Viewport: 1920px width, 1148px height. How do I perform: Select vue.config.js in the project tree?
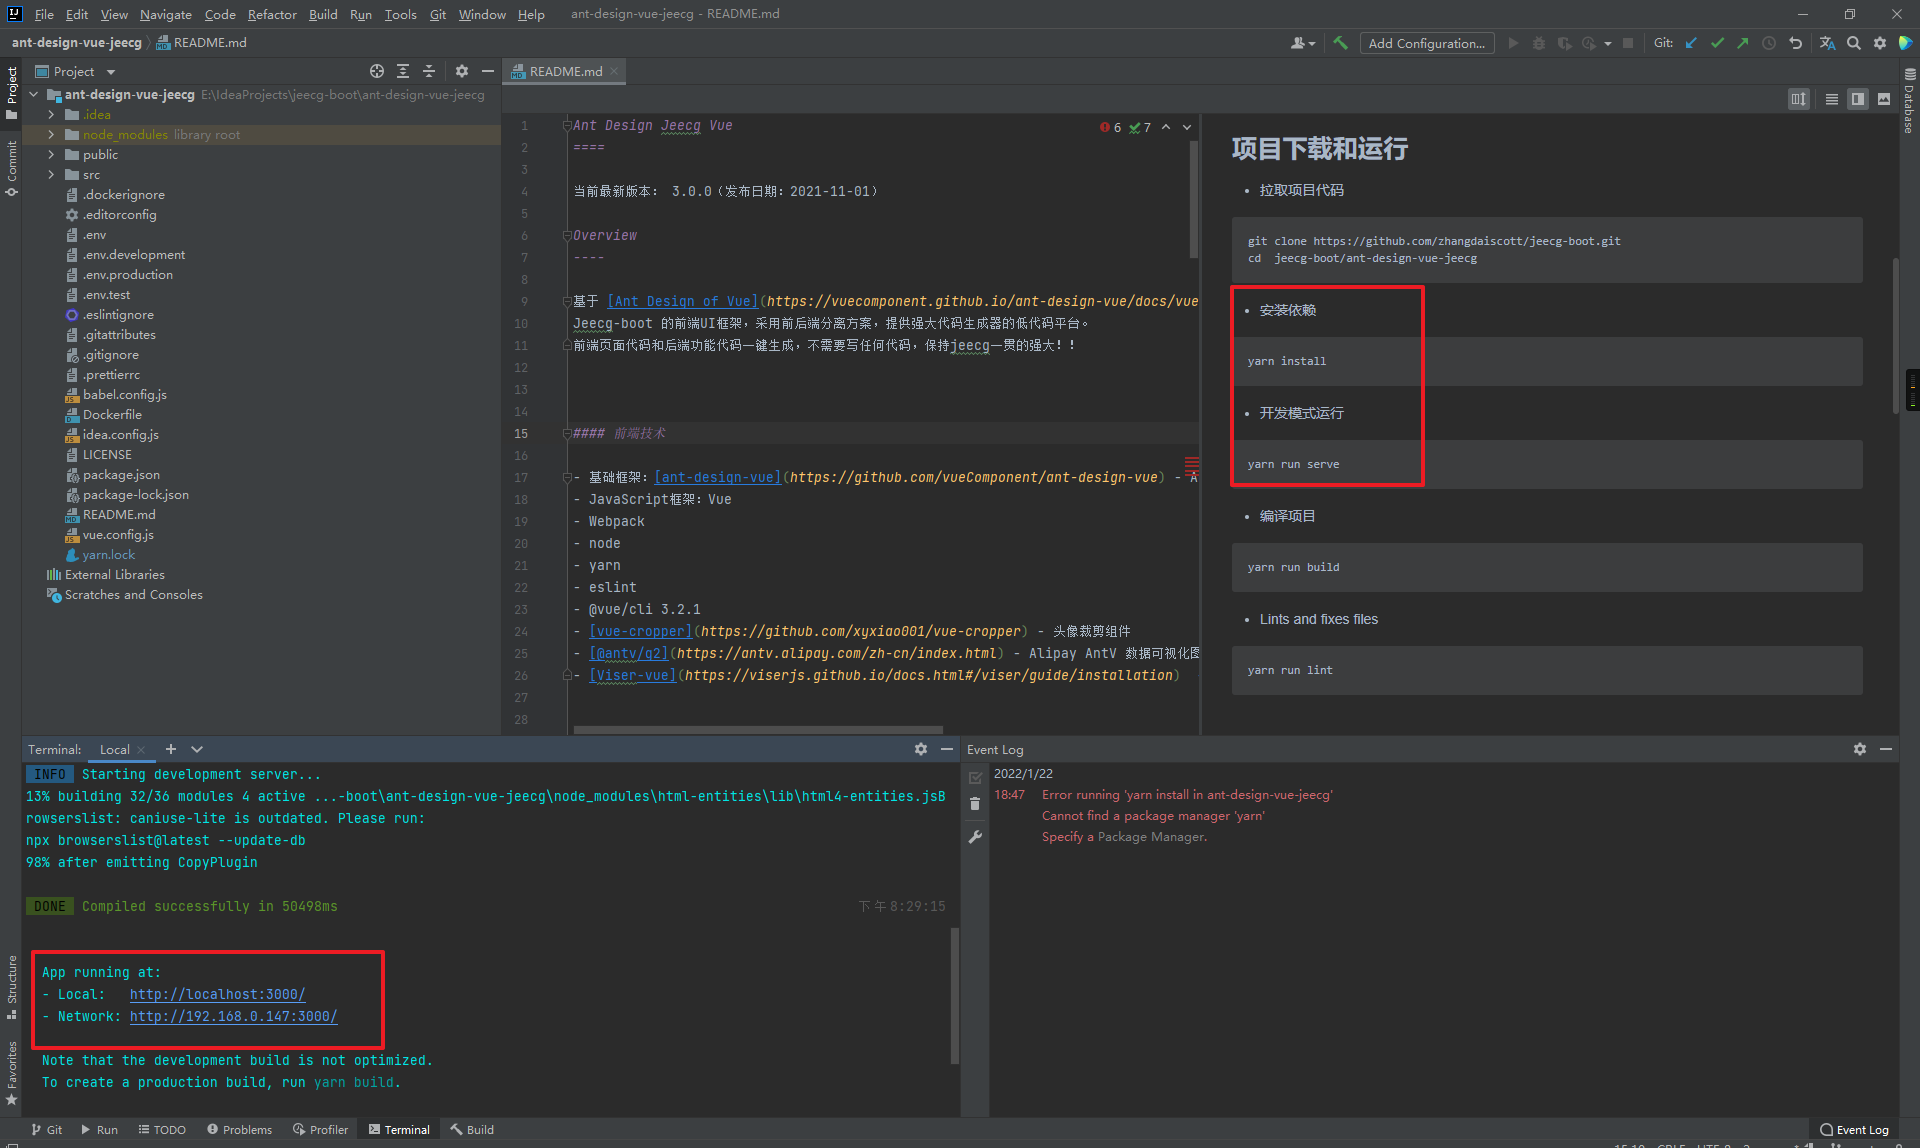tap(118, 535)
